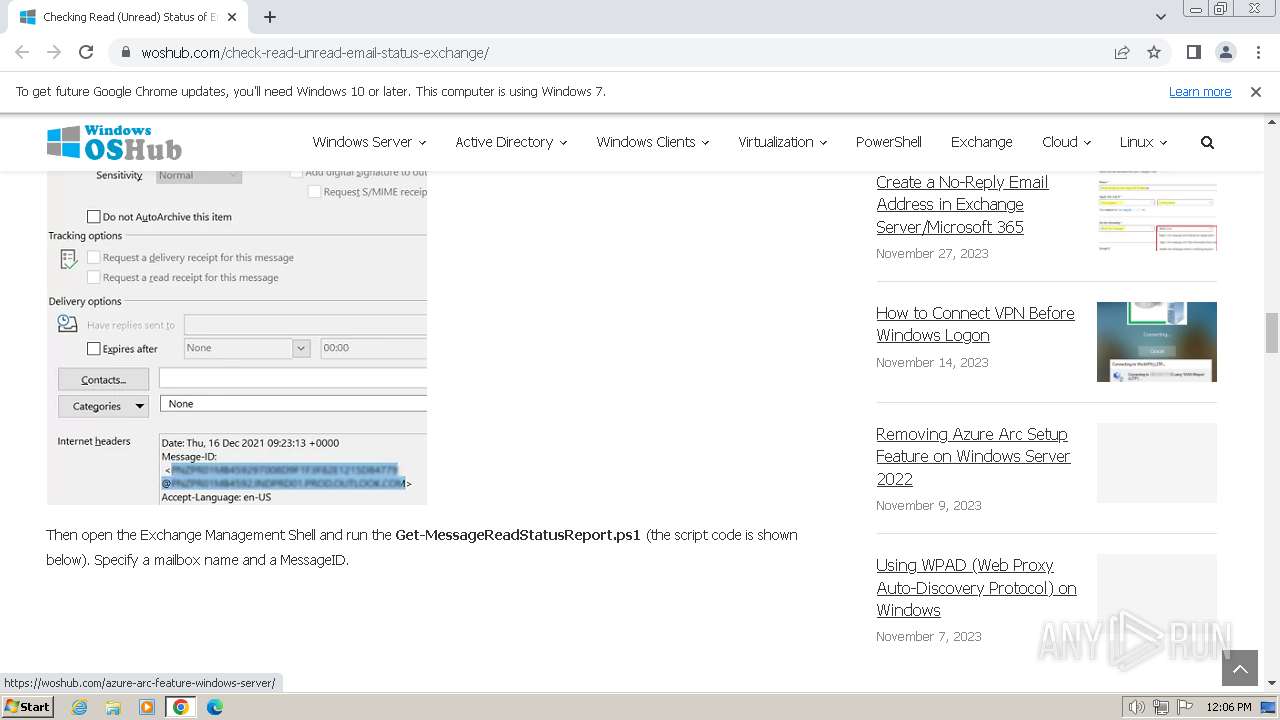Open the share page icon
Image resolution: width=1280 pixels, height=720 pixels.
pos(1122,52)
